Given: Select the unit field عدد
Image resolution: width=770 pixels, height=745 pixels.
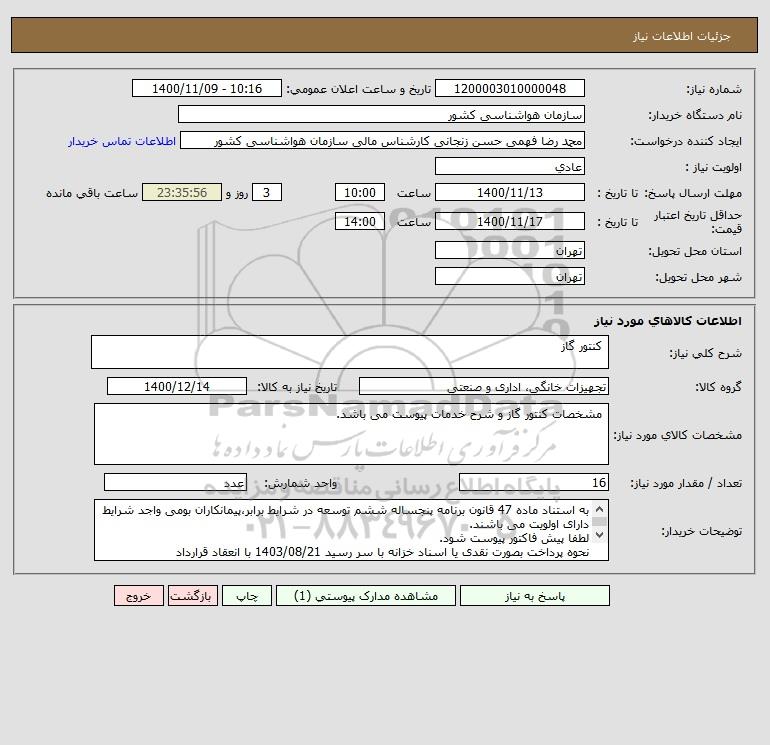Looking at the screenshot, I should [175, 482].
